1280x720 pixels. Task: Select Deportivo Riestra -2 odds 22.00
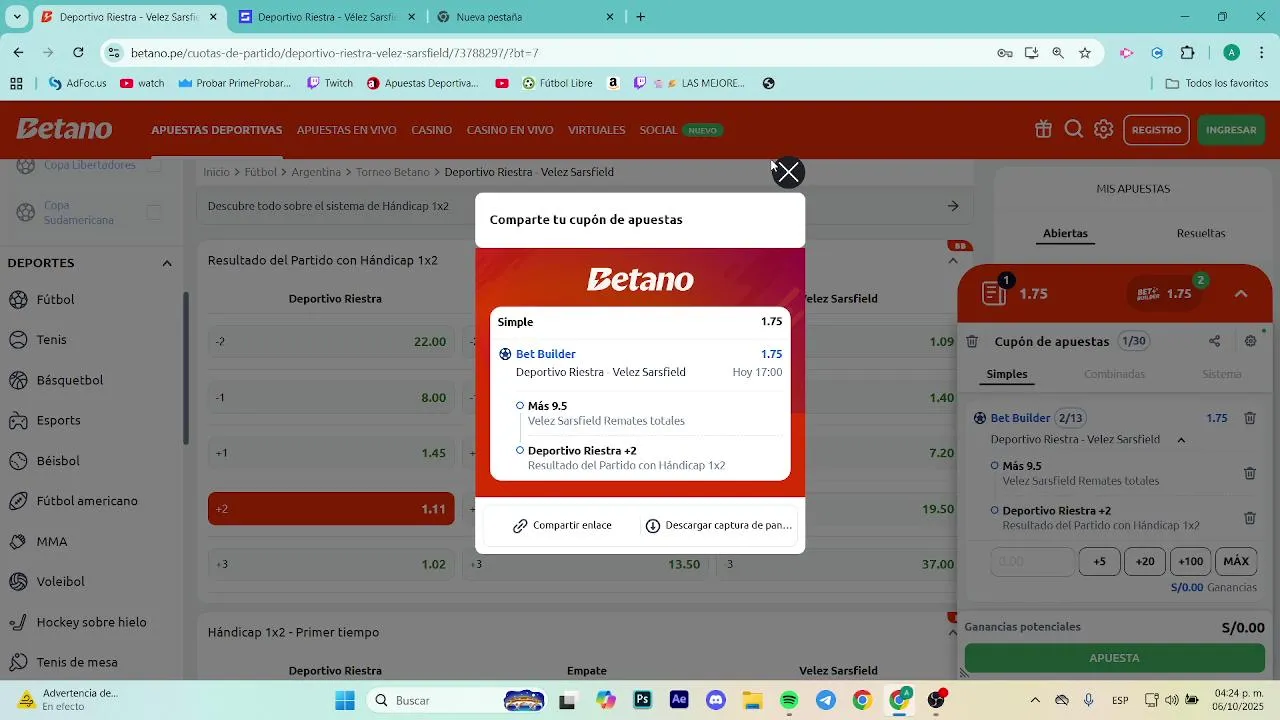331,342
